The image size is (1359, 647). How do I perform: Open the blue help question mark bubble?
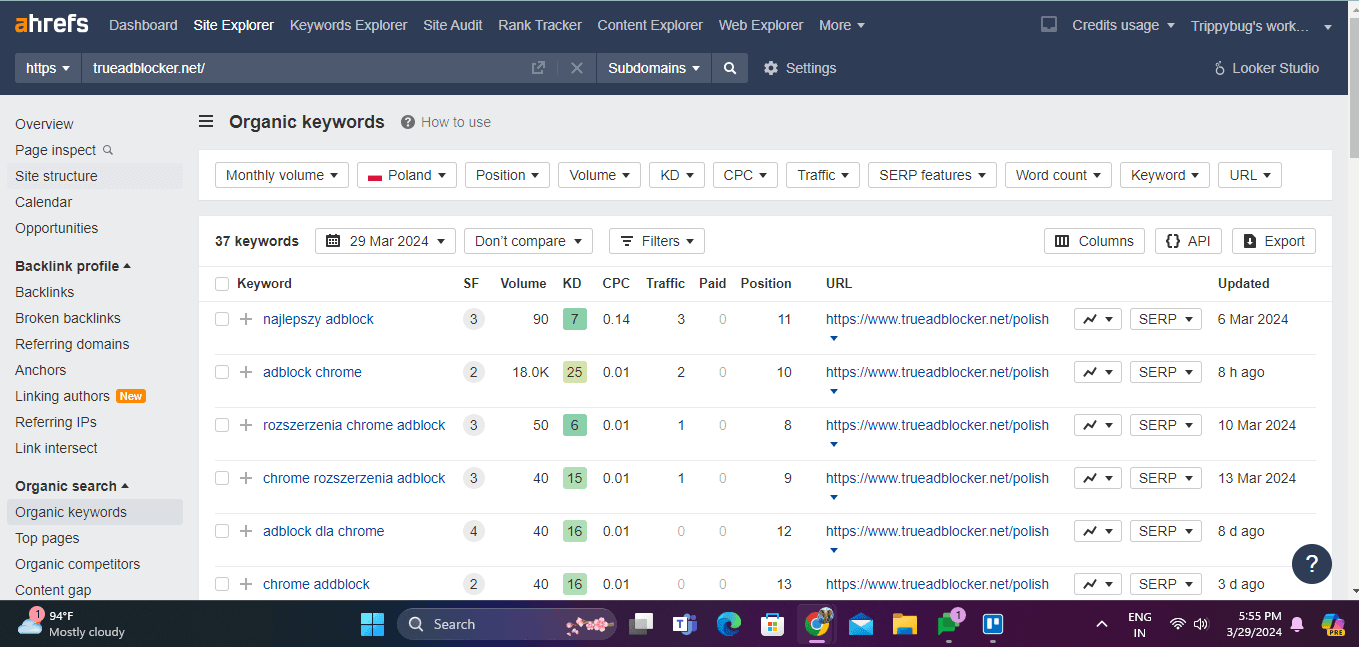click(1311, 563)
